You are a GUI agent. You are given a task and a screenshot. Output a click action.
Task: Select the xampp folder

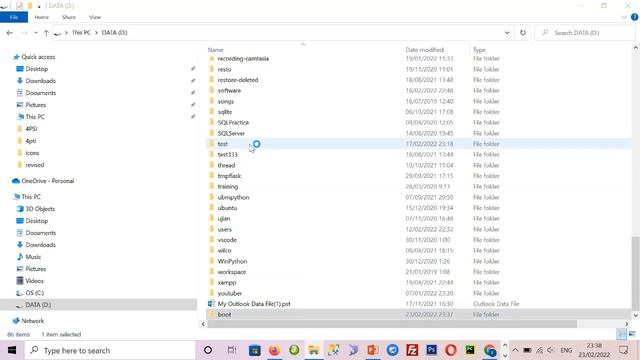point(227,282)
